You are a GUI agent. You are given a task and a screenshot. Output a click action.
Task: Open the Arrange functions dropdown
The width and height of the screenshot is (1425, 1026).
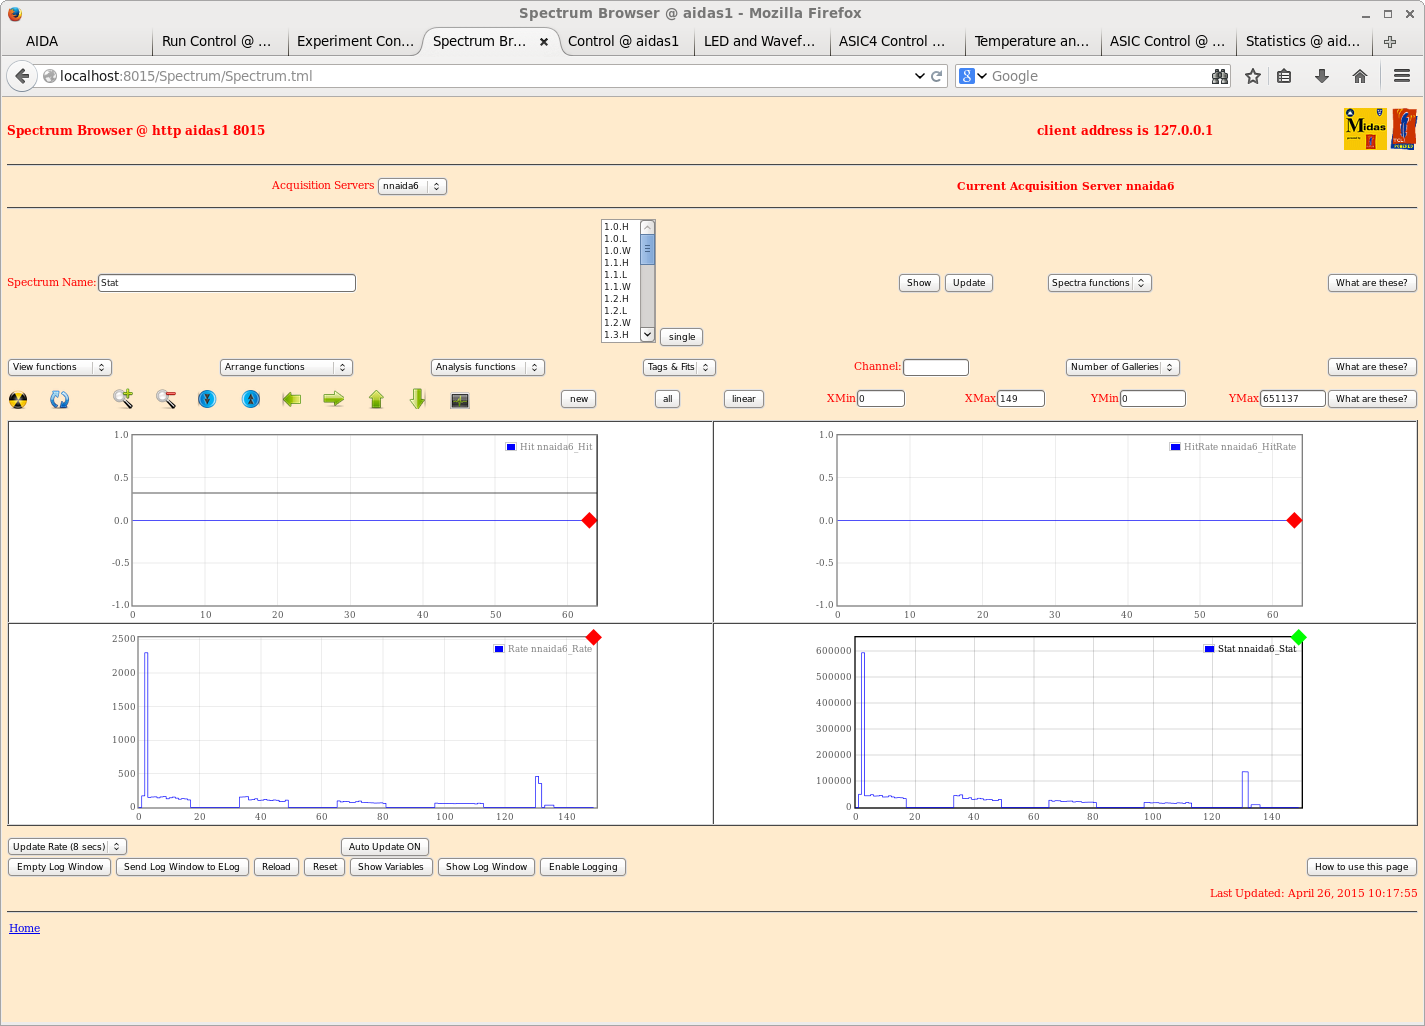286,367
